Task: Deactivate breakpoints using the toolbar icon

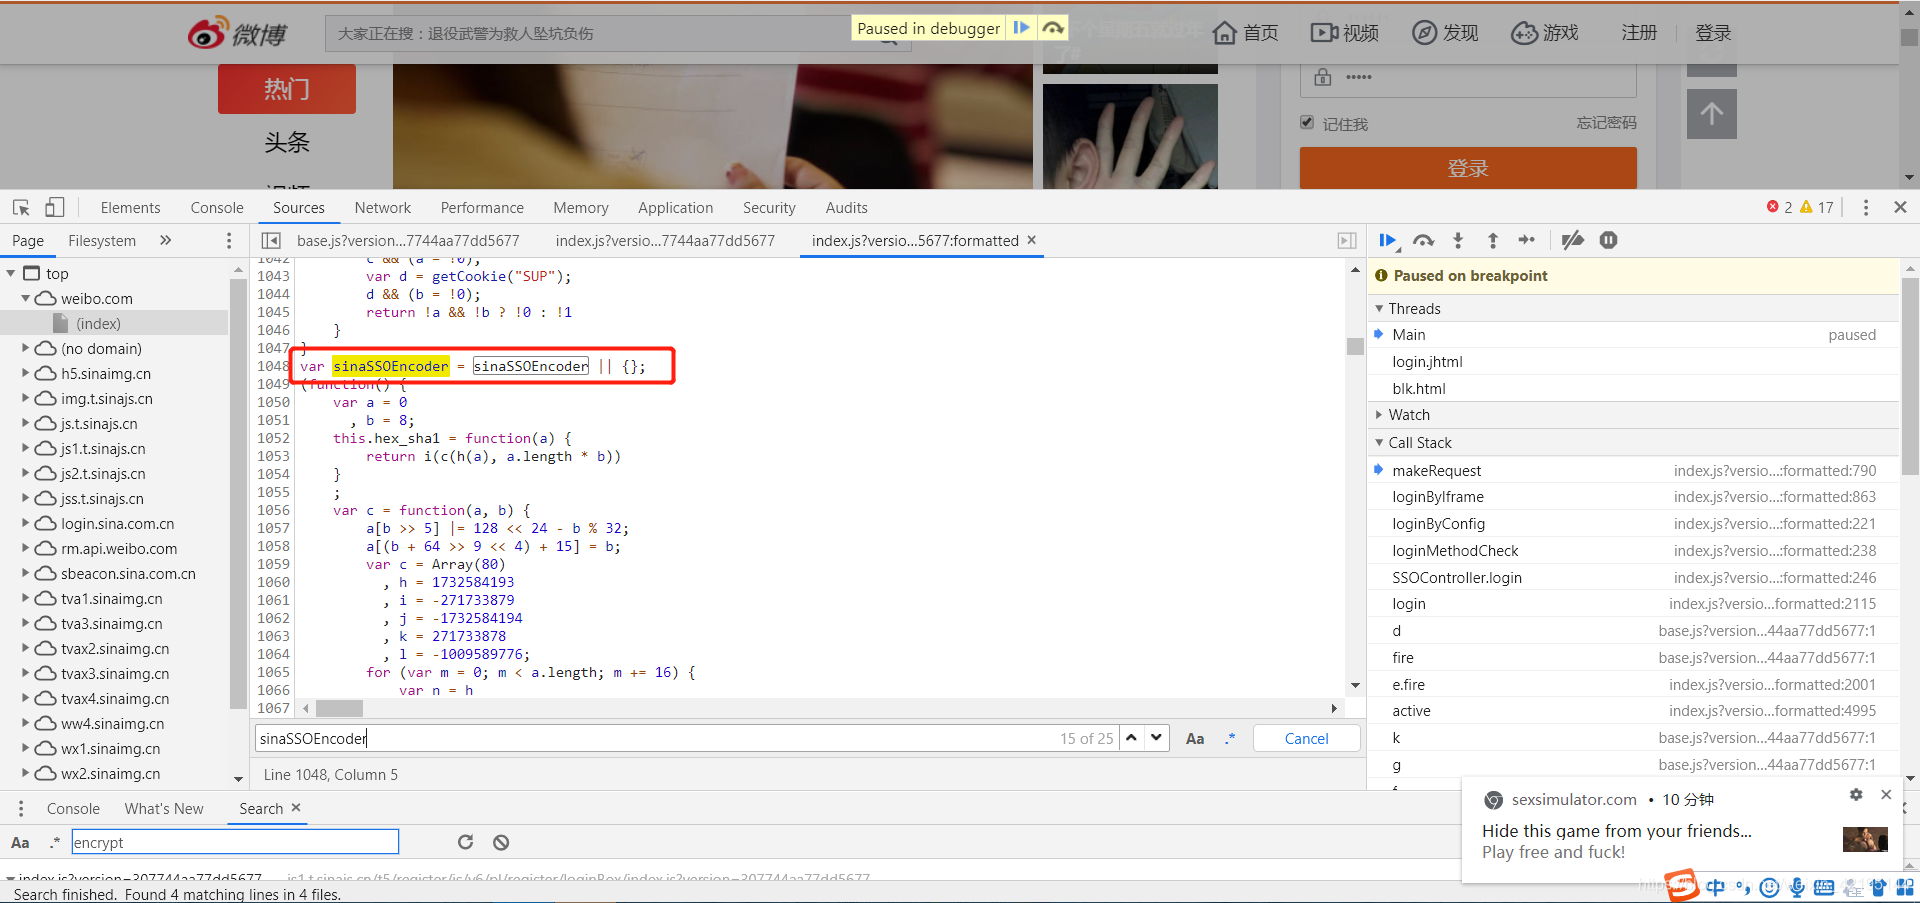Action: pyautogui.click(x=1572, y=240)
